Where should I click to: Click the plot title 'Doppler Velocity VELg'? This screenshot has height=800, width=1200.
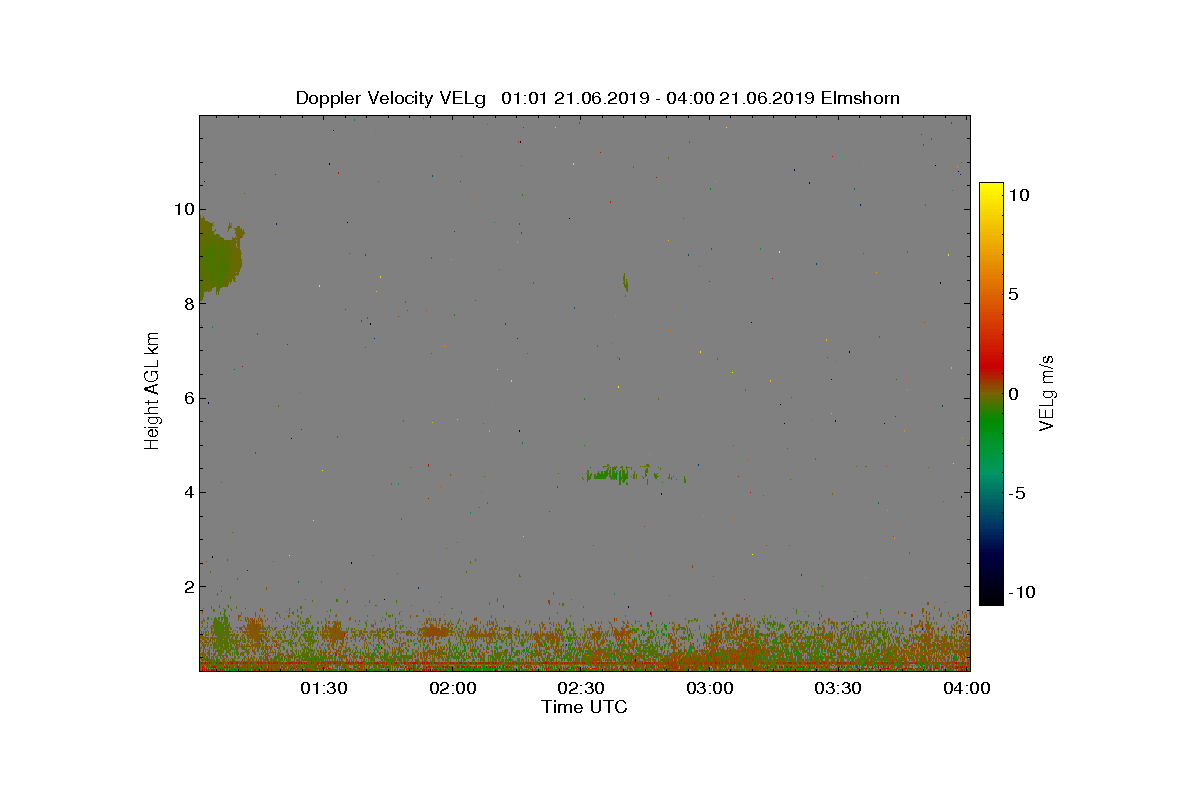tap(390, 98)
